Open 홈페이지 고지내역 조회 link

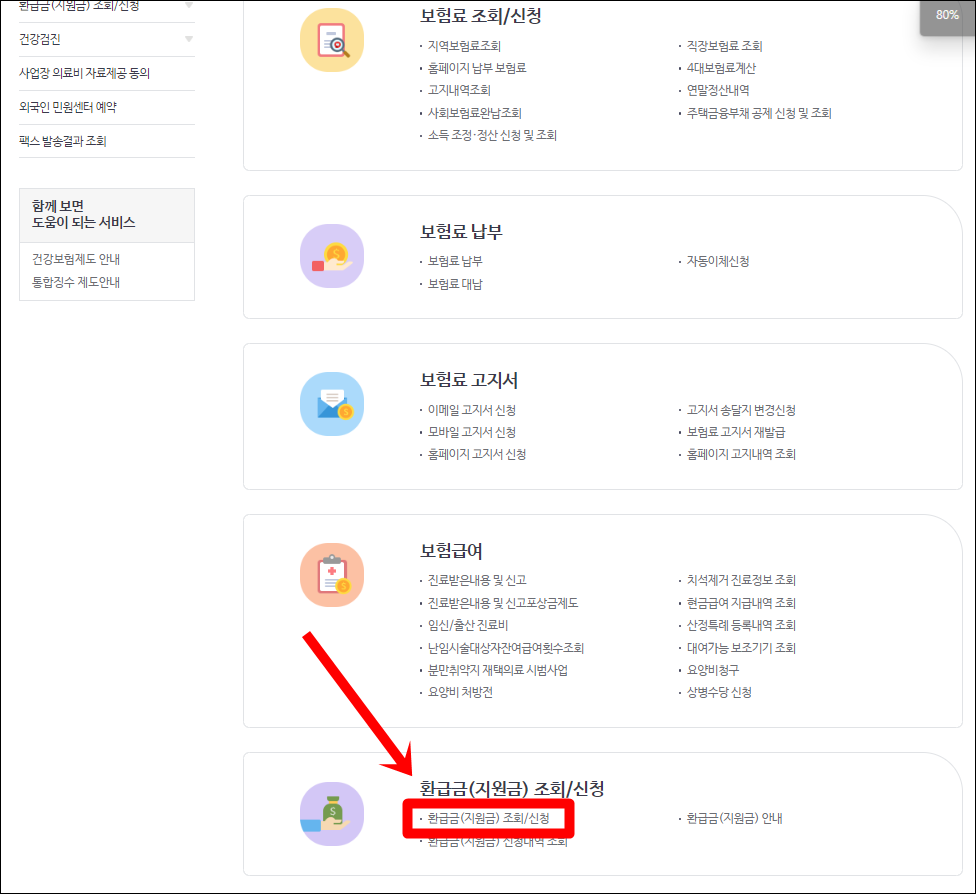pyautogui.click(x=741, y=454)
